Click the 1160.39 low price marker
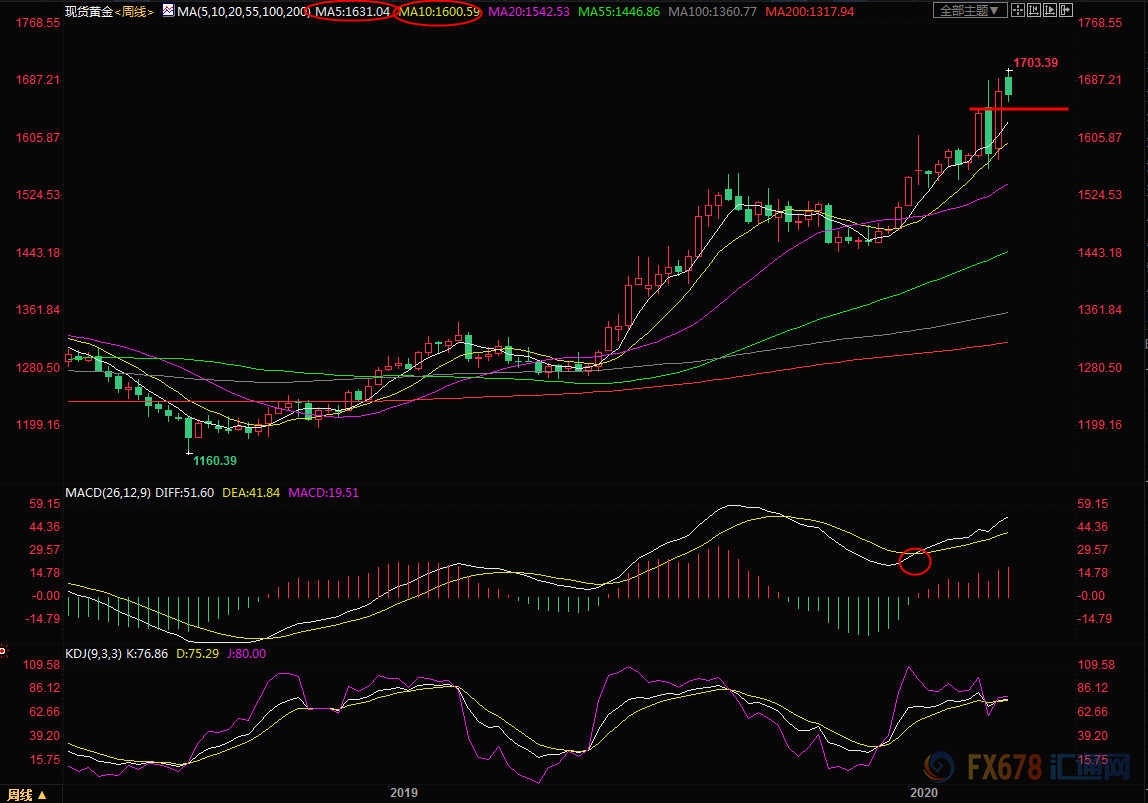This screenshot has height=803, width=1148. pyautogui.click(x=214, y=460)
